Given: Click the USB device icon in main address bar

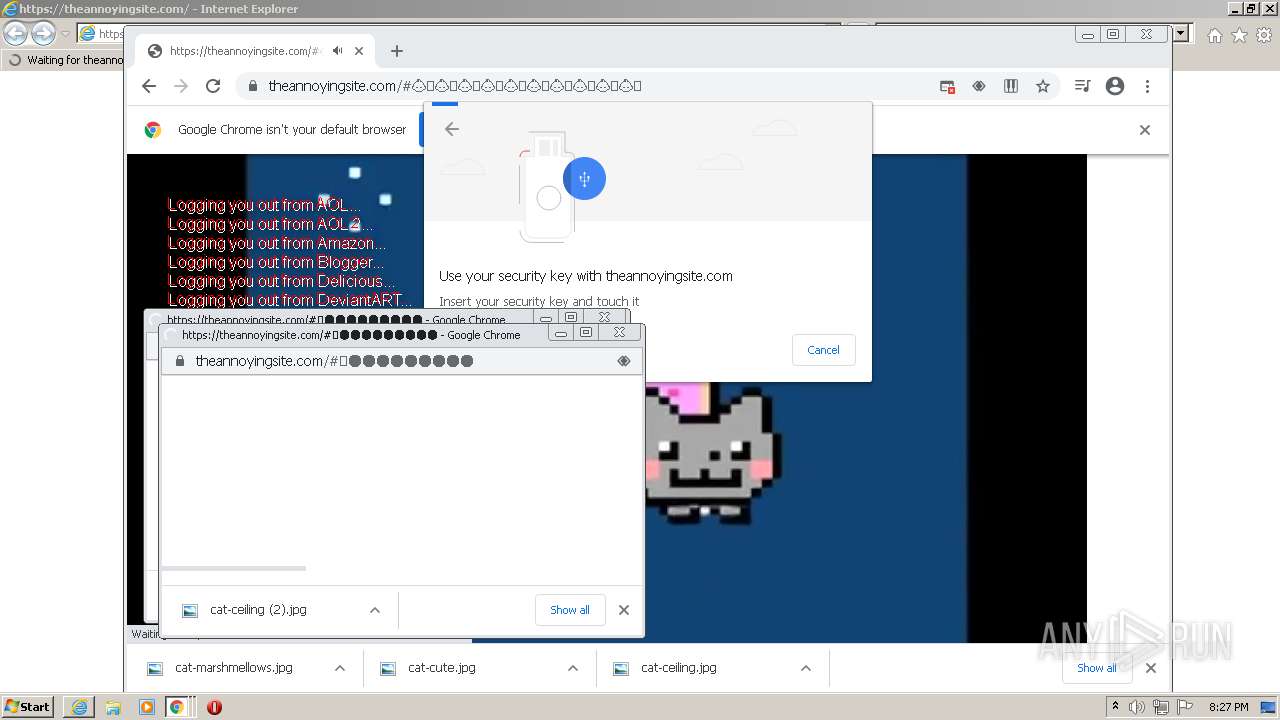Looking at the screenshot, I should [979, 86].
